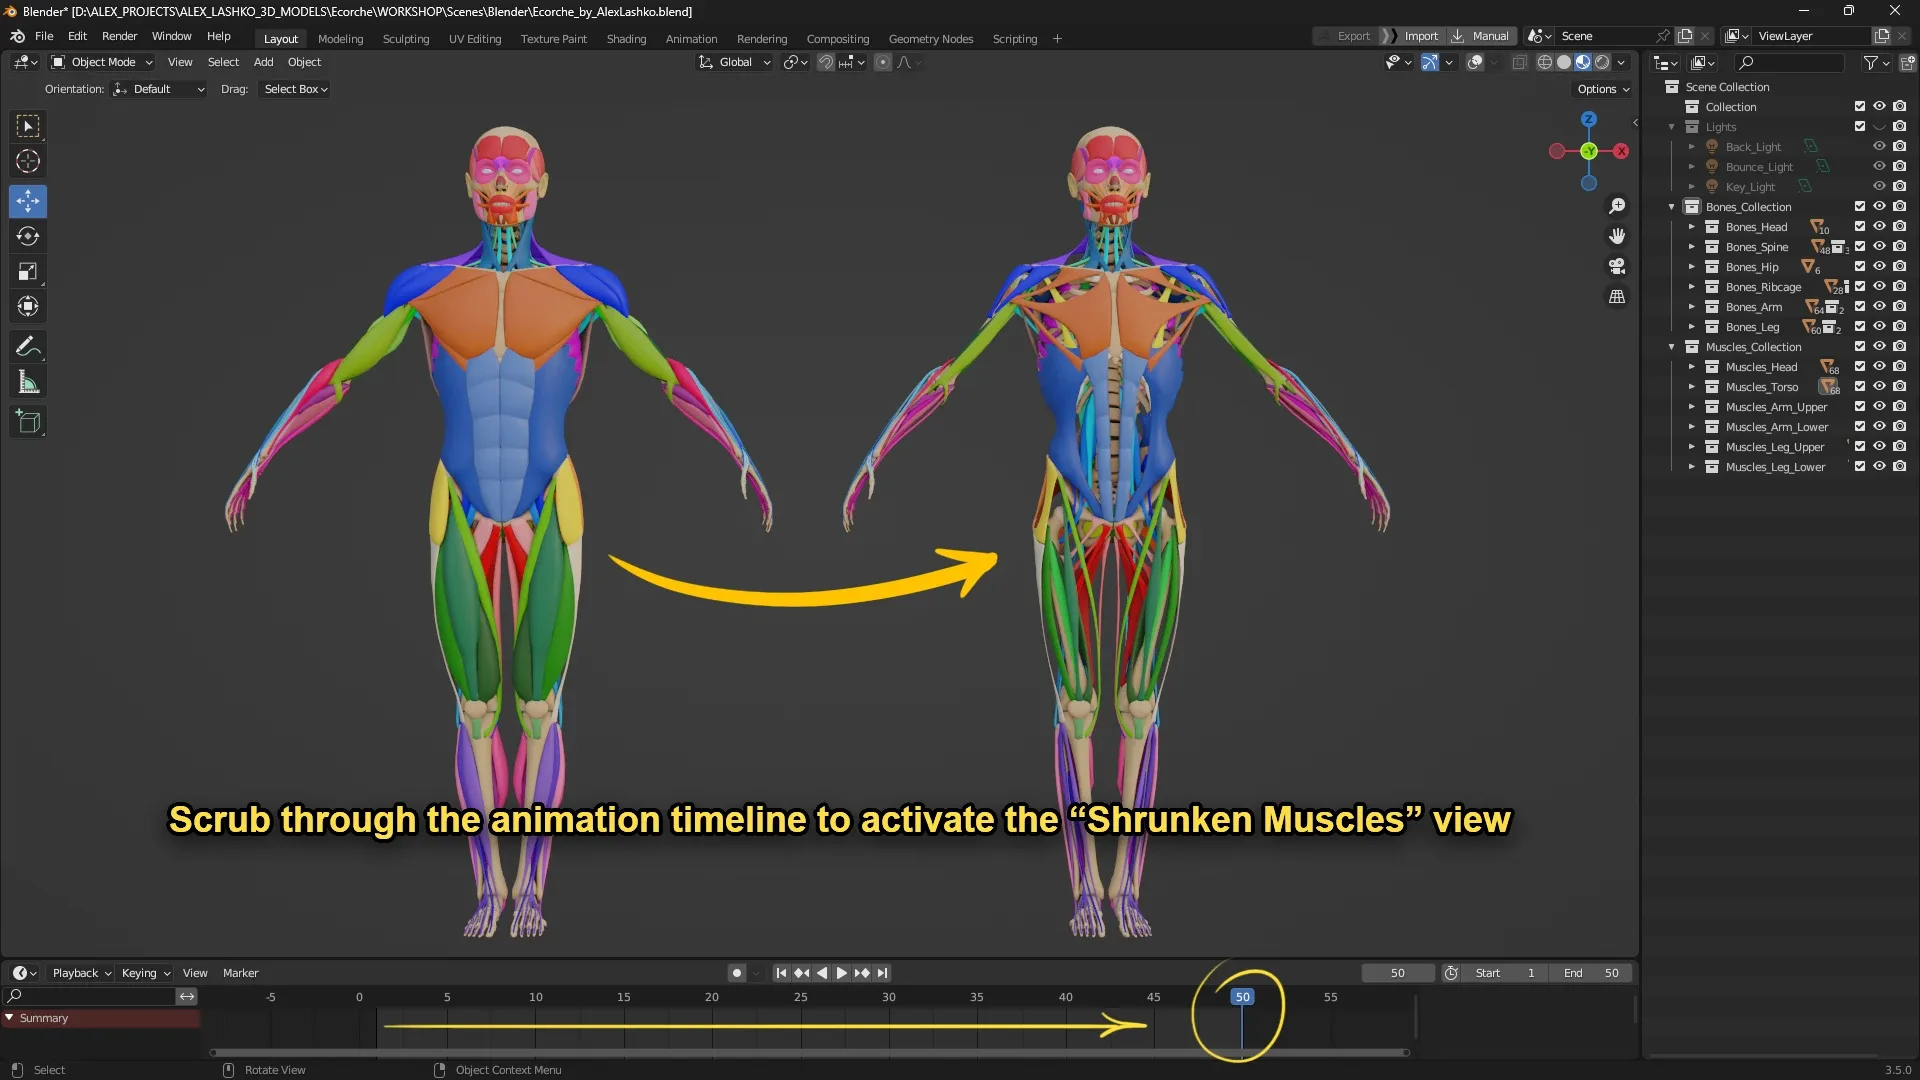Activate the Scale tool
This screenshot has width=1920, height=1080.
coord(28,271)
